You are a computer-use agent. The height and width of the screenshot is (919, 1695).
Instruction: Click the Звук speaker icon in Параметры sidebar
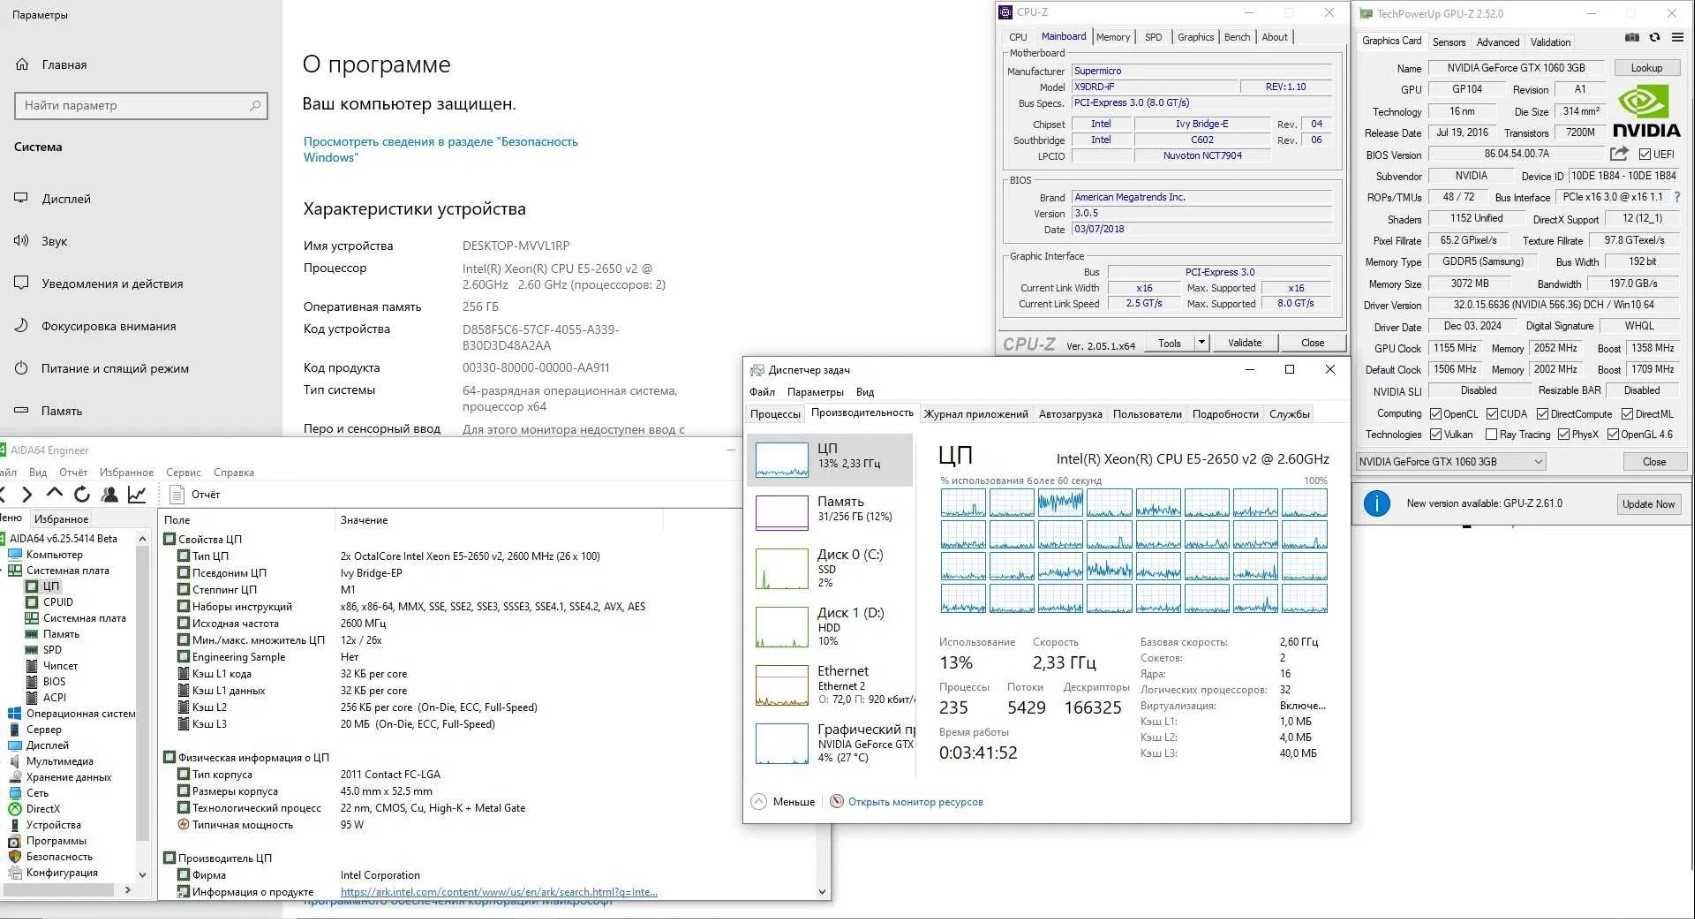(x=21, y=240)
